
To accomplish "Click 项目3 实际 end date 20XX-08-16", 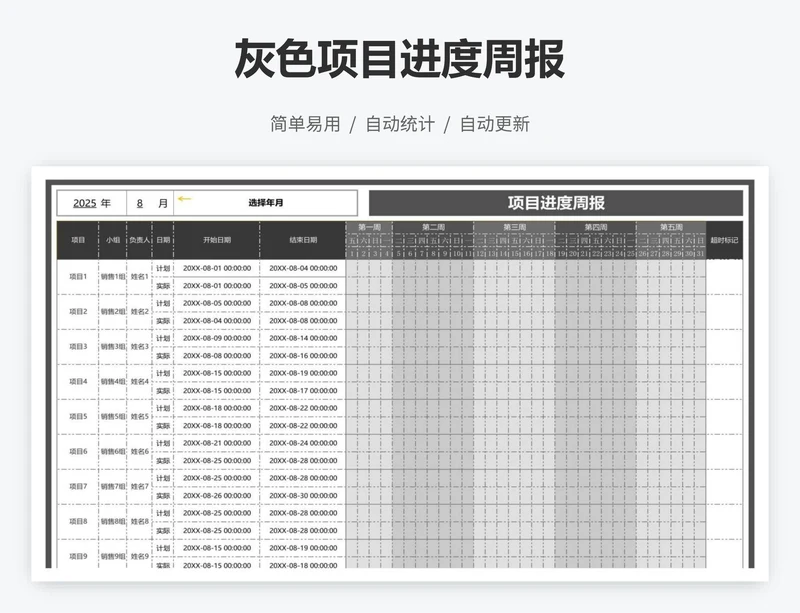I will (303, 356).
